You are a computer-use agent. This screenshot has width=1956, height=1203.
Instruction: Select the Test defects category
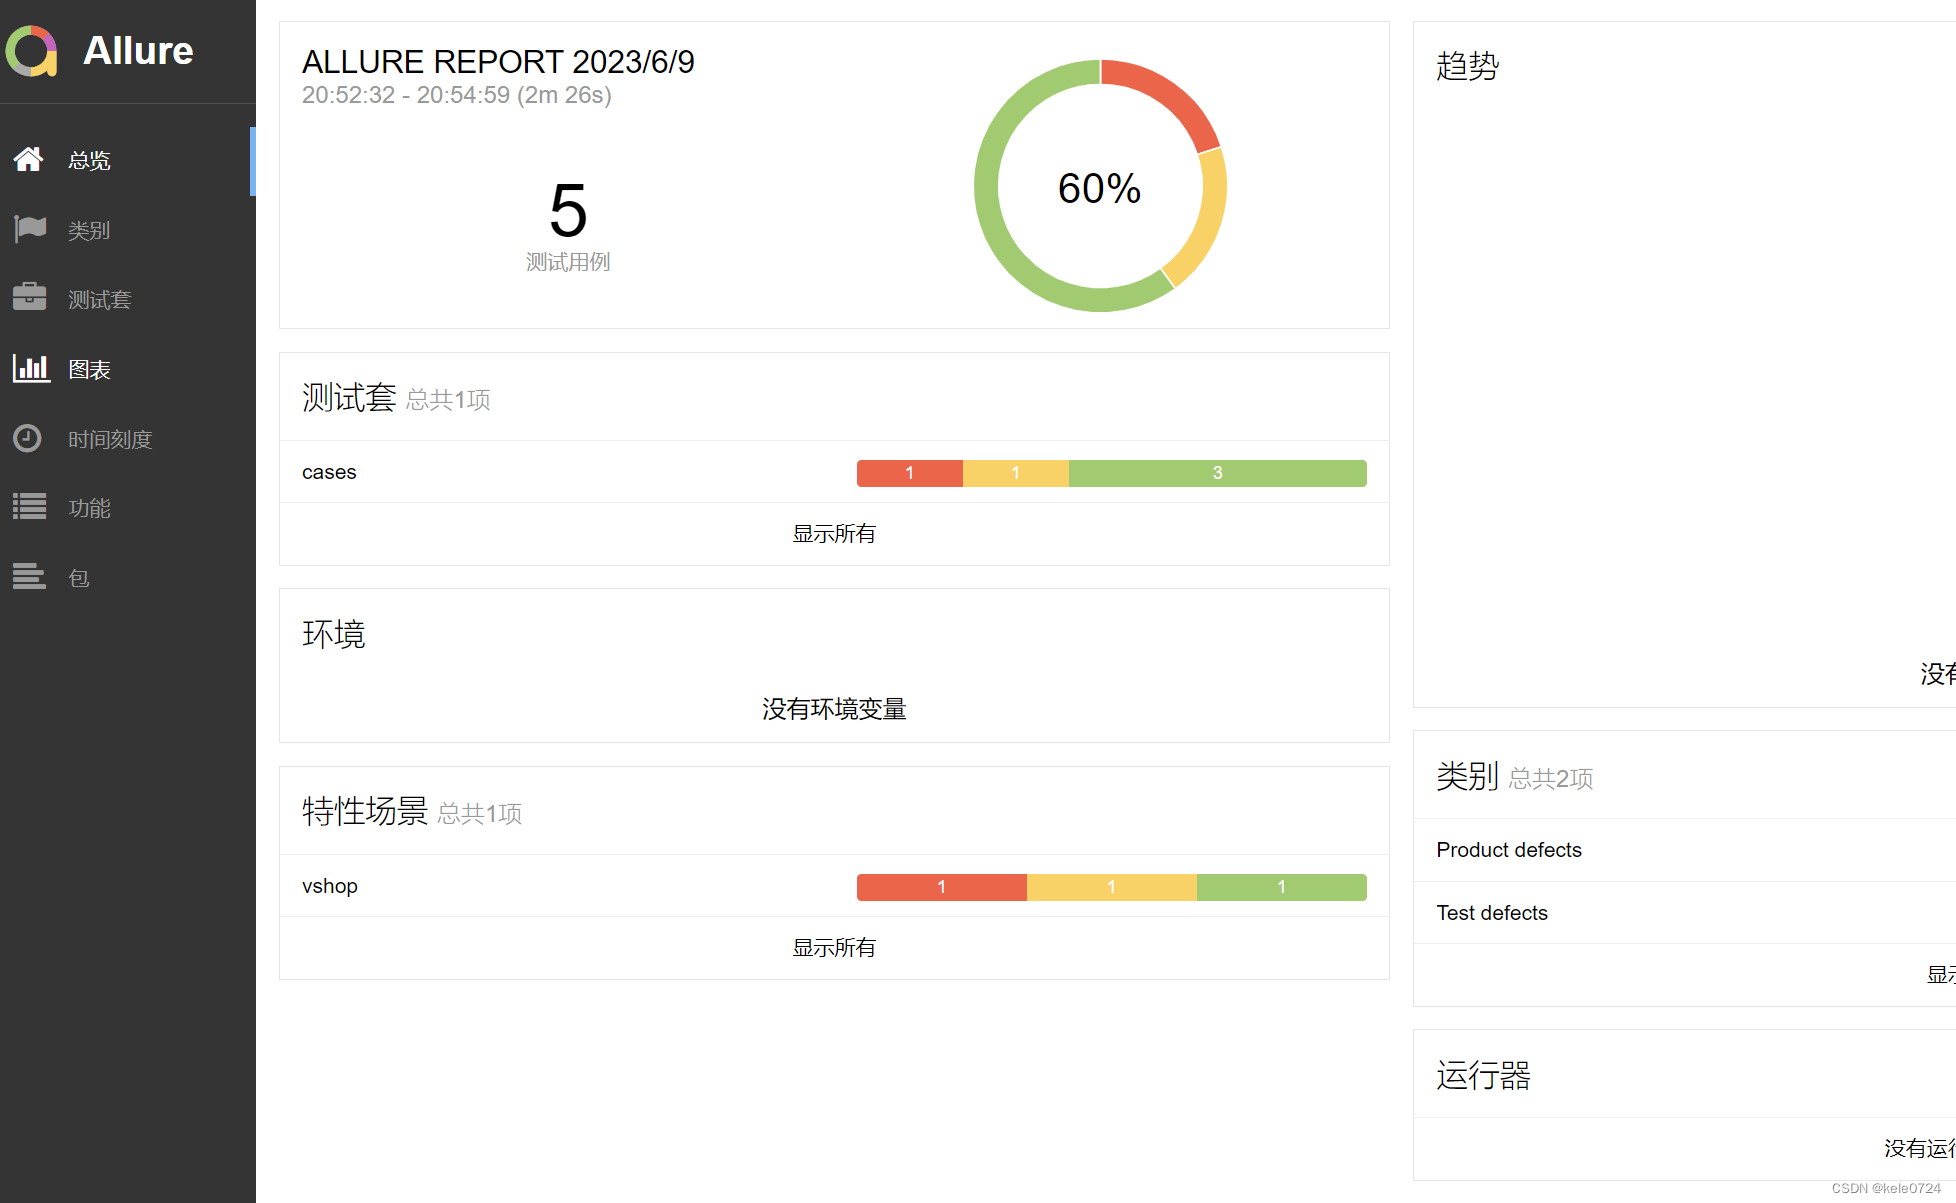tap(1491, 913)
